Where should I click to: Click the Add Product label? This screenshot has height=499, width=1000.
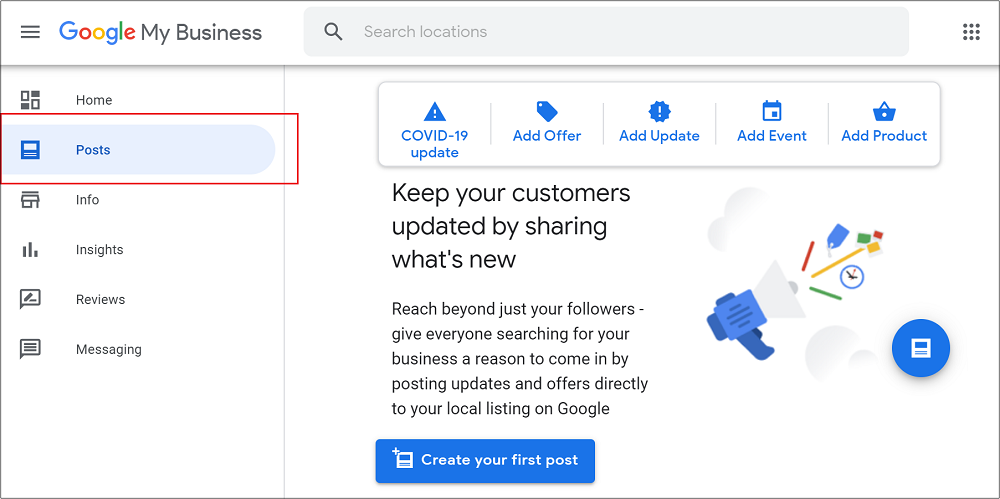884,136
